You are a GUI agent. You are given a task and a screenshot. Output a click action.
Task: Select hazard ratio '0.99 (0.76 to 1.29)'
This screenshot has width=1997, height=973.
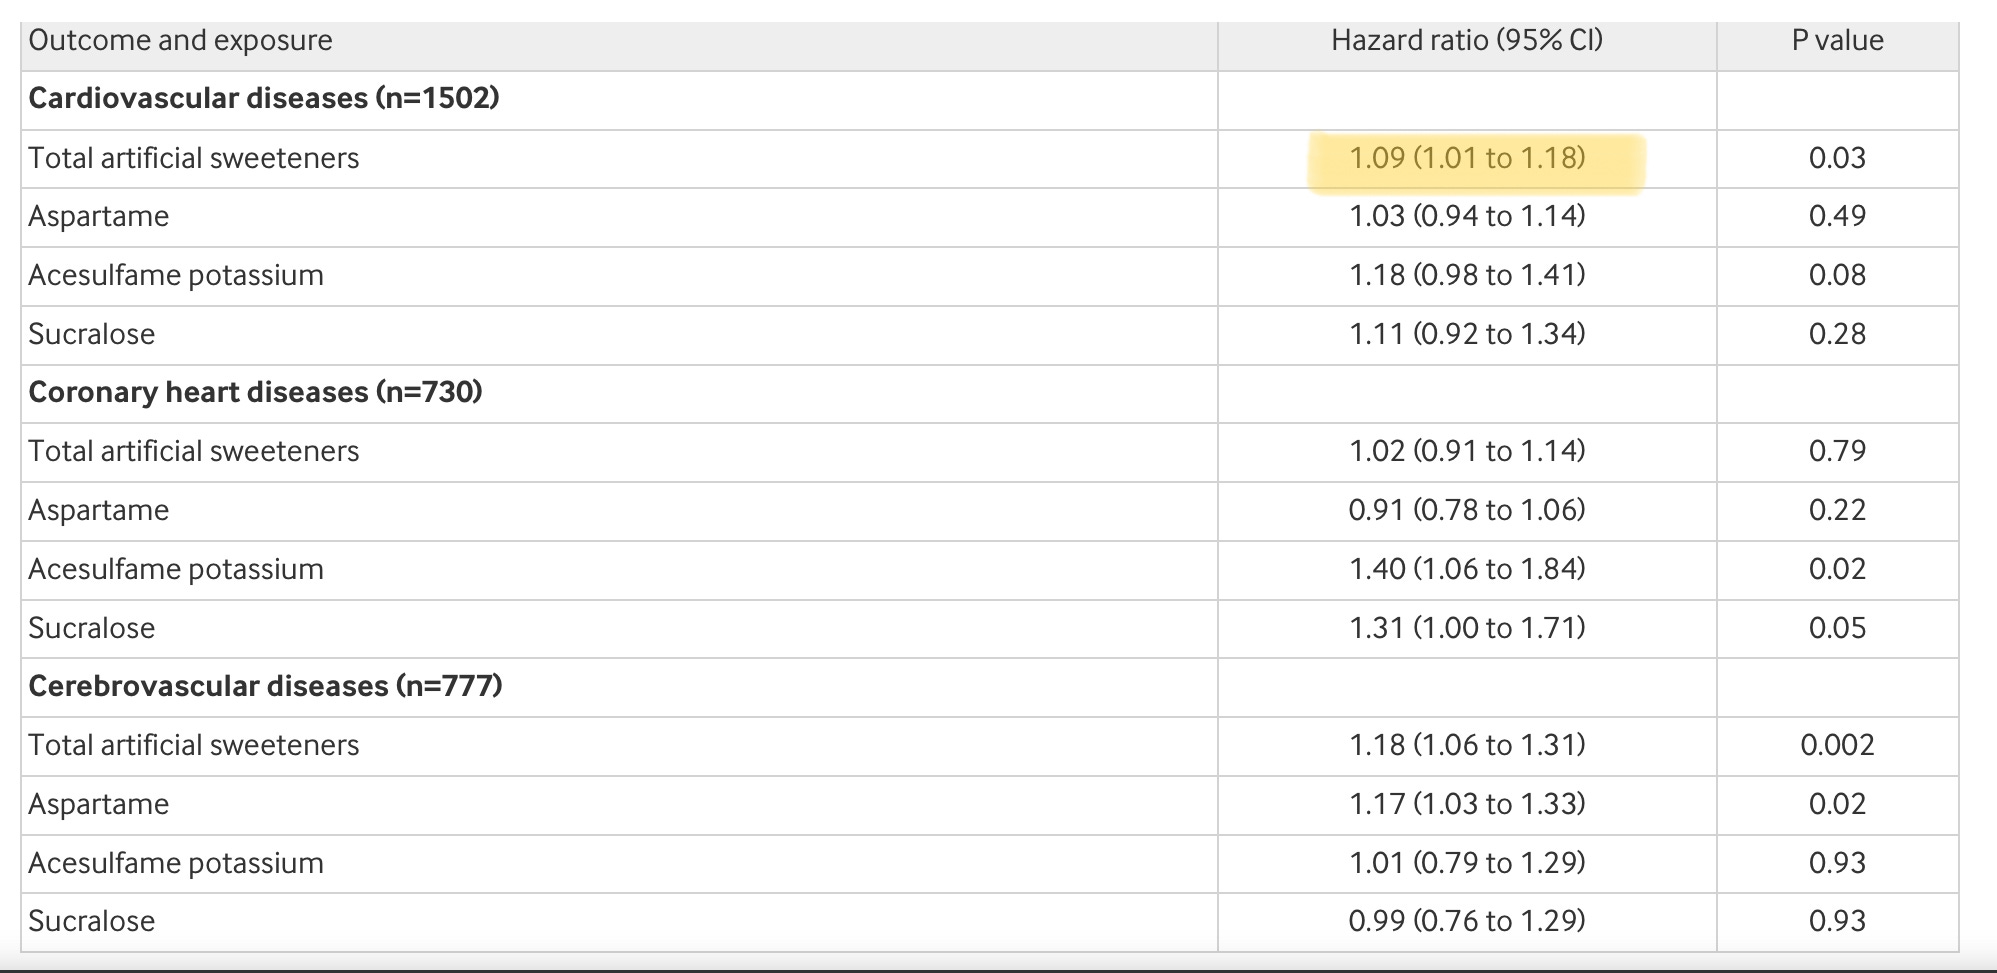tap(1467, 921)
